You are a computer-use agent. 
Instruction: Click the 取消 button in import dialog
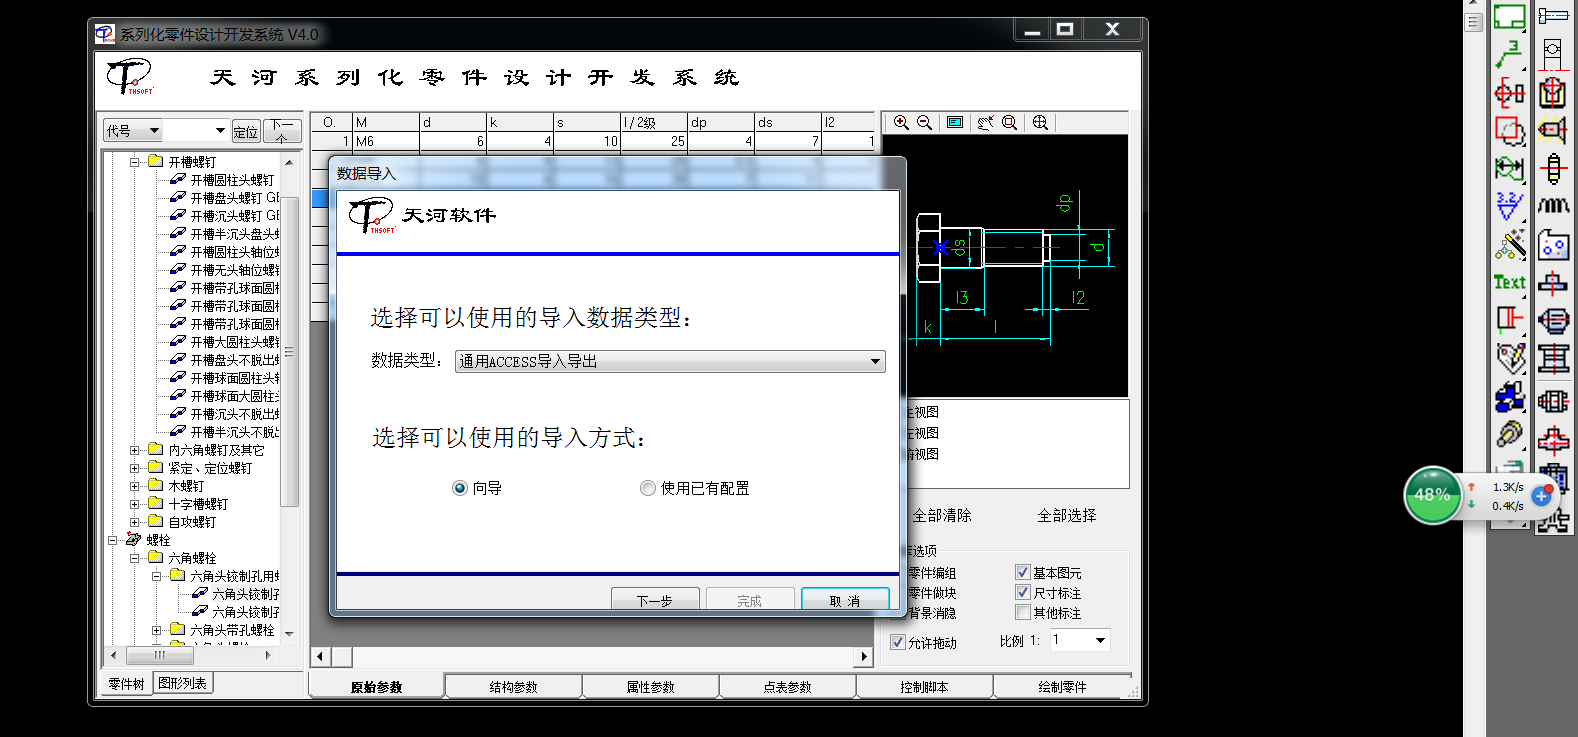845,599
